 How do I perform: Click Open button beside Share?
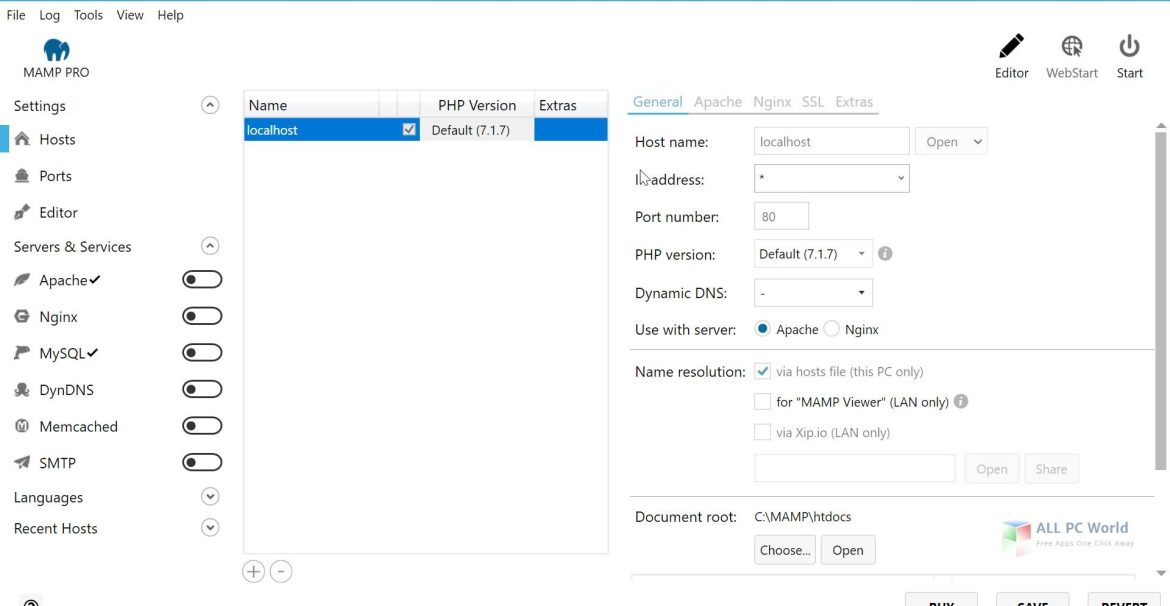(x=992, y=469)
